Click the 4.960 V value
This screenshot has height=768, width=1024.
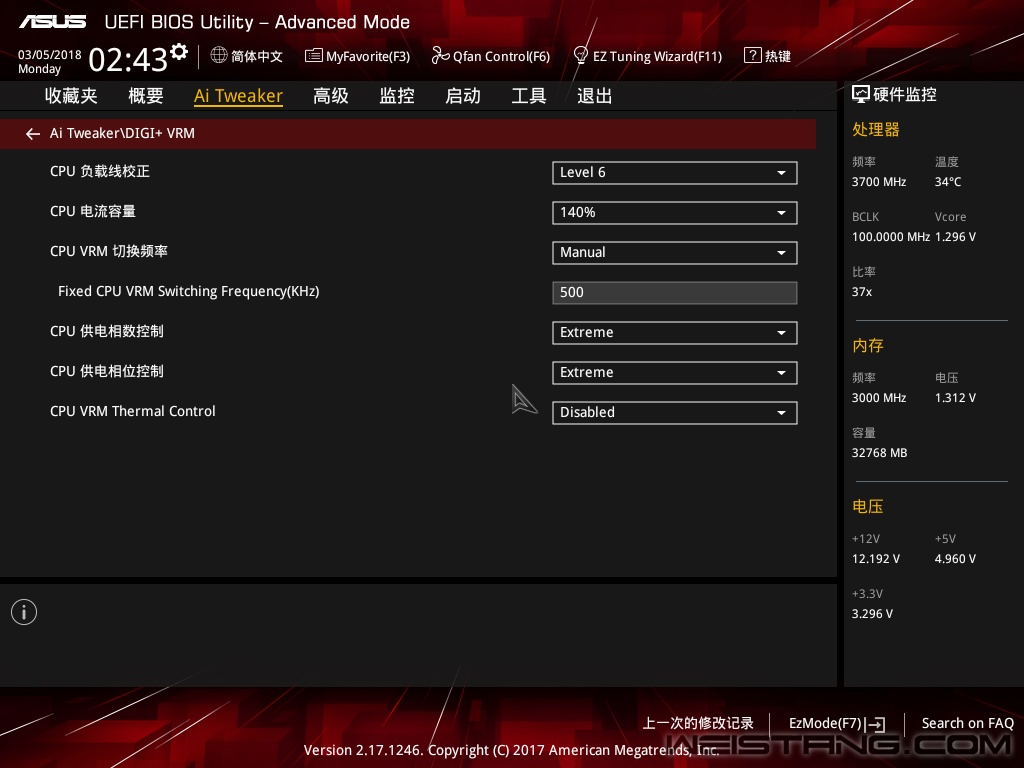coord(955,559)
